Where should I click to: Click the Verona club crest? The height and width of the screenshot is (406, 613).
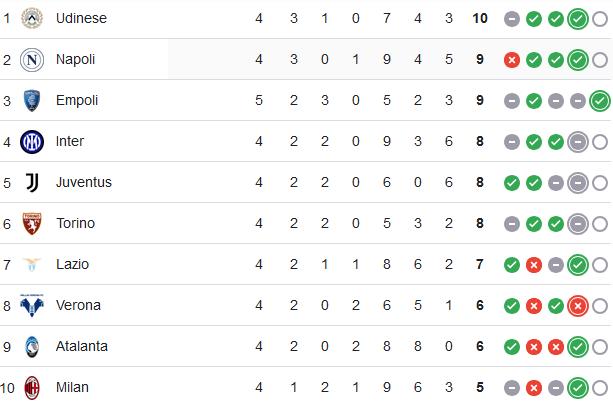[32, 306]
